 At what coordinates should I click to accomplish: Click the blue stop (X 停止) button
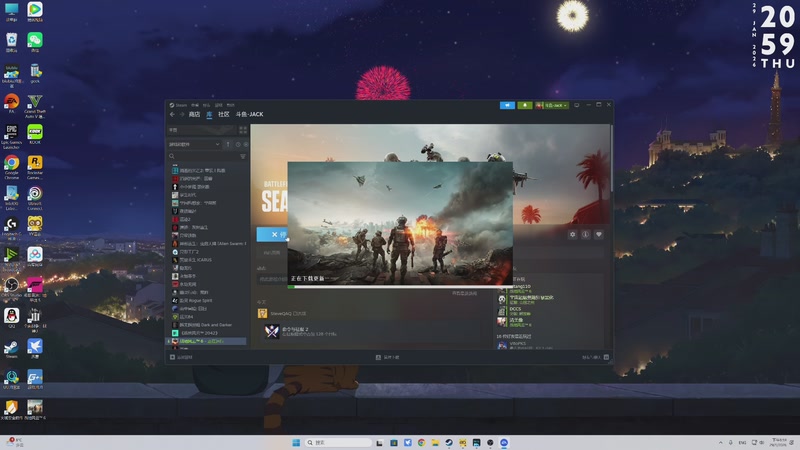272,234
